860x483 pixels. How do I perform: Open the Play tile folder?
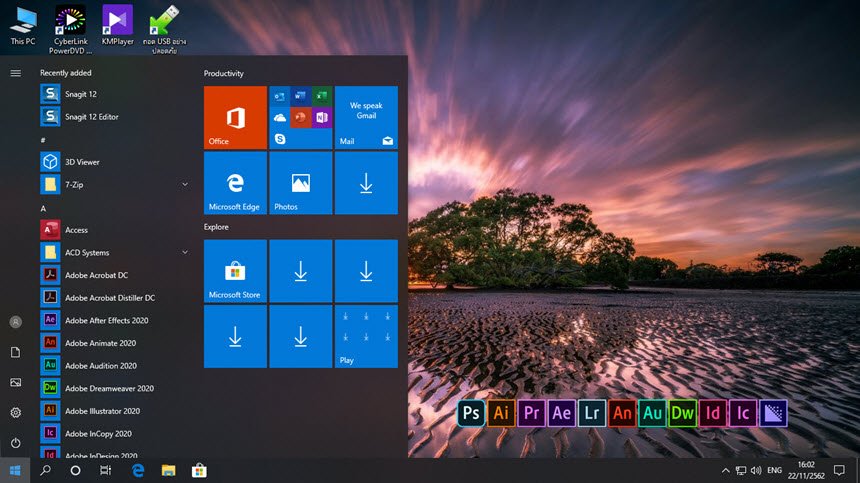[x=366, y=337]
